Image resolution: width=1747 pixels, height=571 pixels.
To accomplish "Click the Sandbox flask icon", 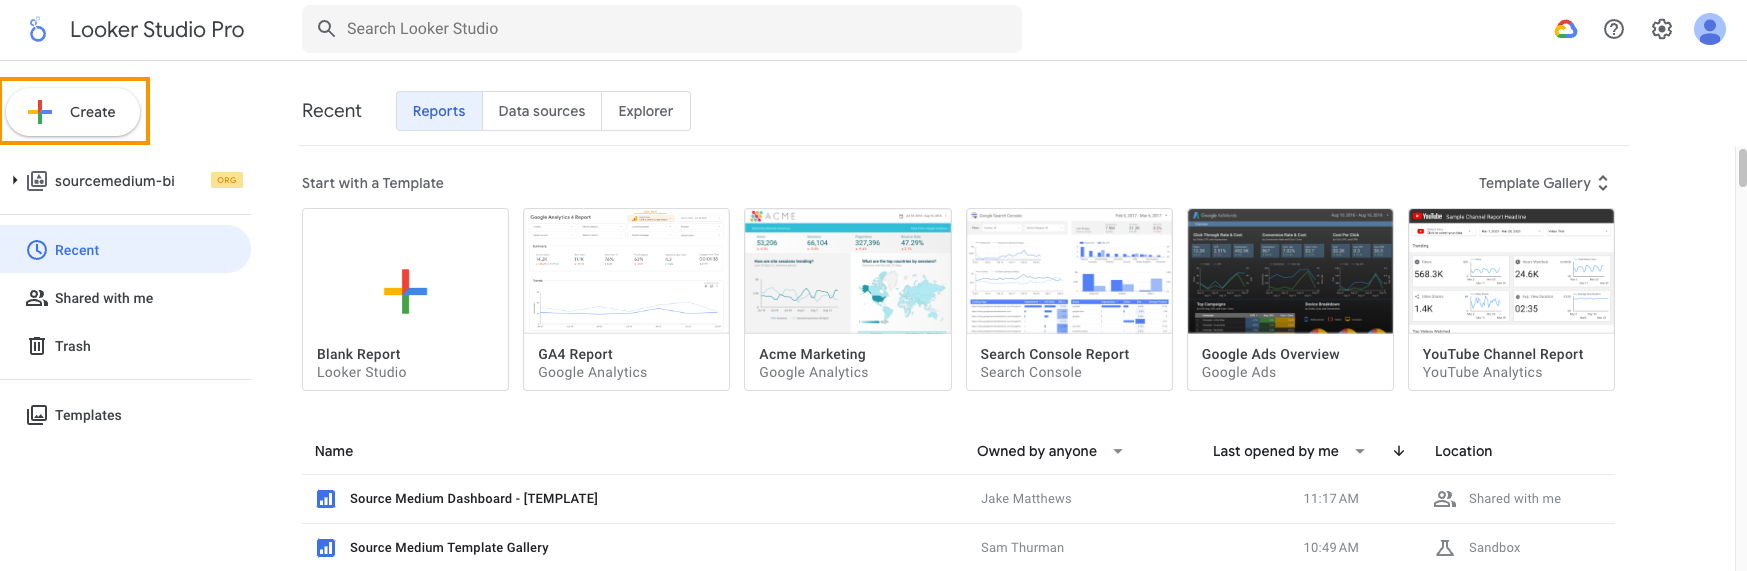I will [x=1445, y=548].
